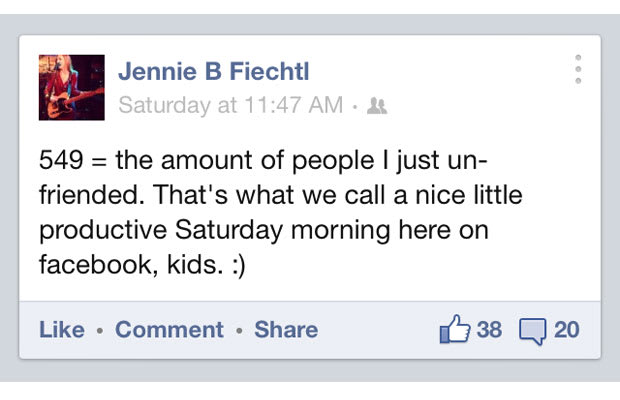Click the dot separator between Comment and Share
This screenshot has width=620, height=400.
tap(239, 330)
